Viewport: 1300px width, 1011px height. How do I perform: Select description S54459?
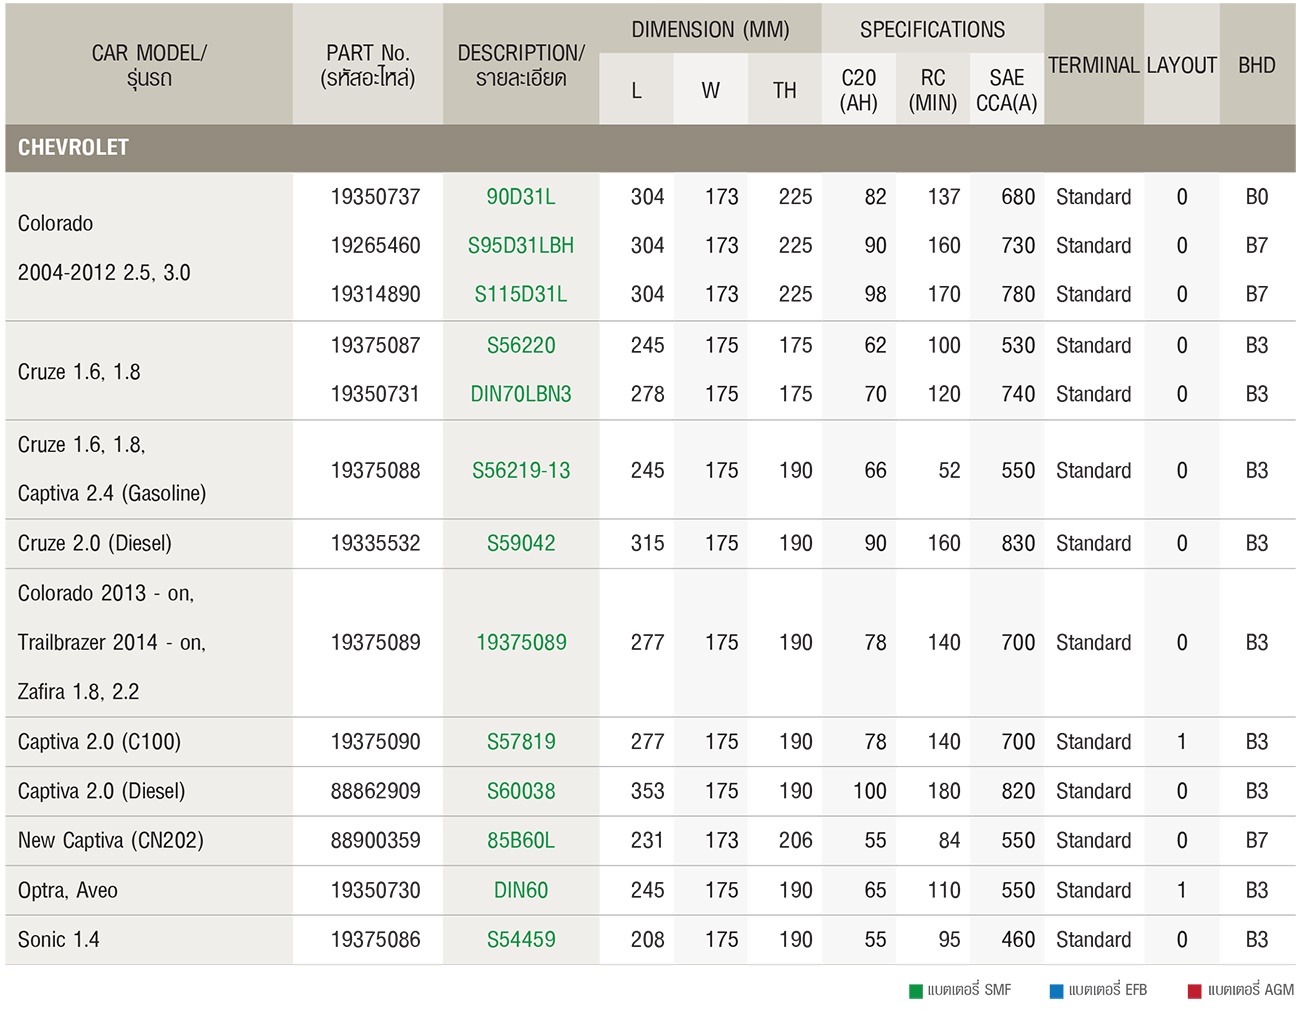[x=521, y=940]
